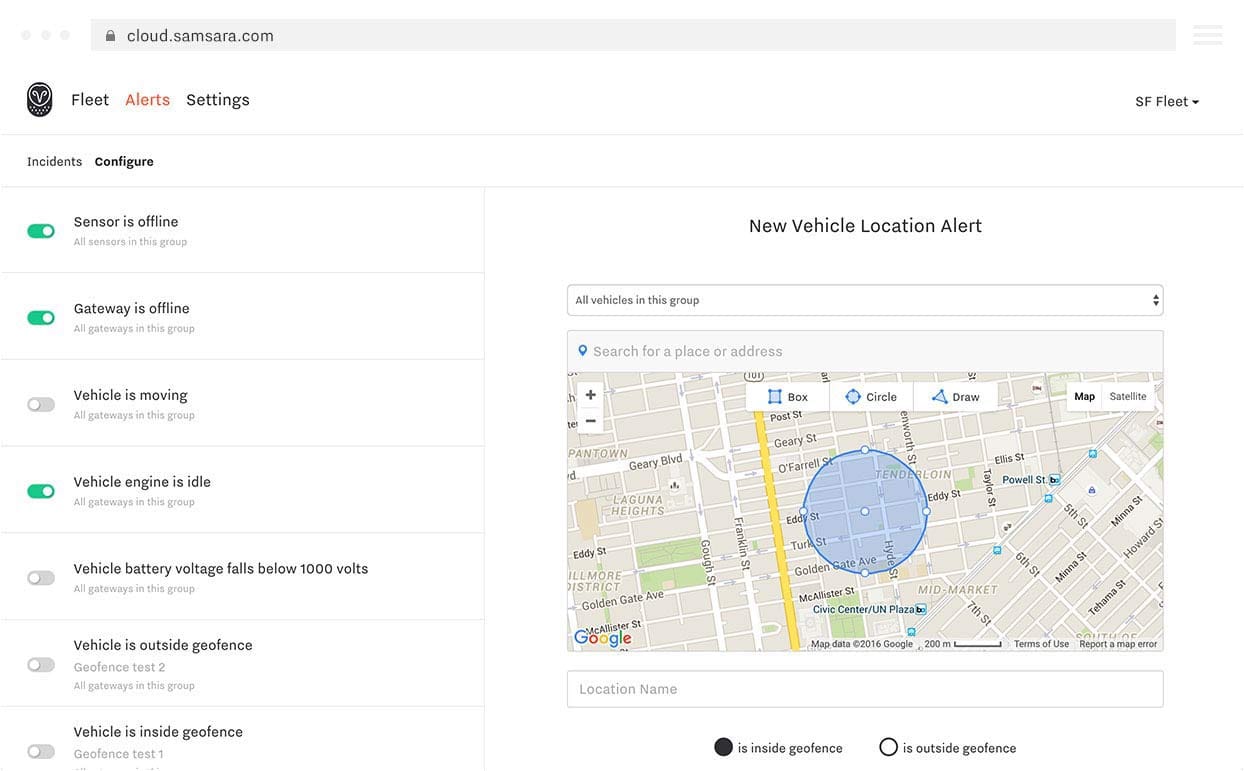This screenshot has width=1244, height=771.
Task: Click the Samsara owl logo
Action: 39,99
